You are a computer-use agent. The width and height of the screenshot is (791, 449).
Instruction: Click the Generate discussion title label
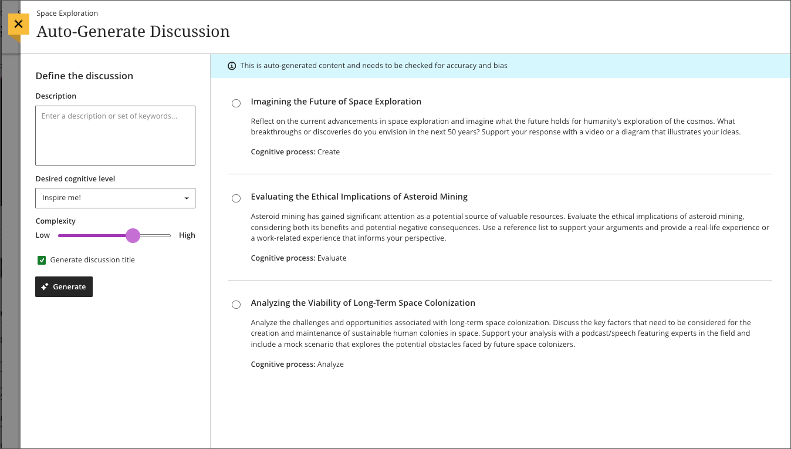click(x=92, y=260)
